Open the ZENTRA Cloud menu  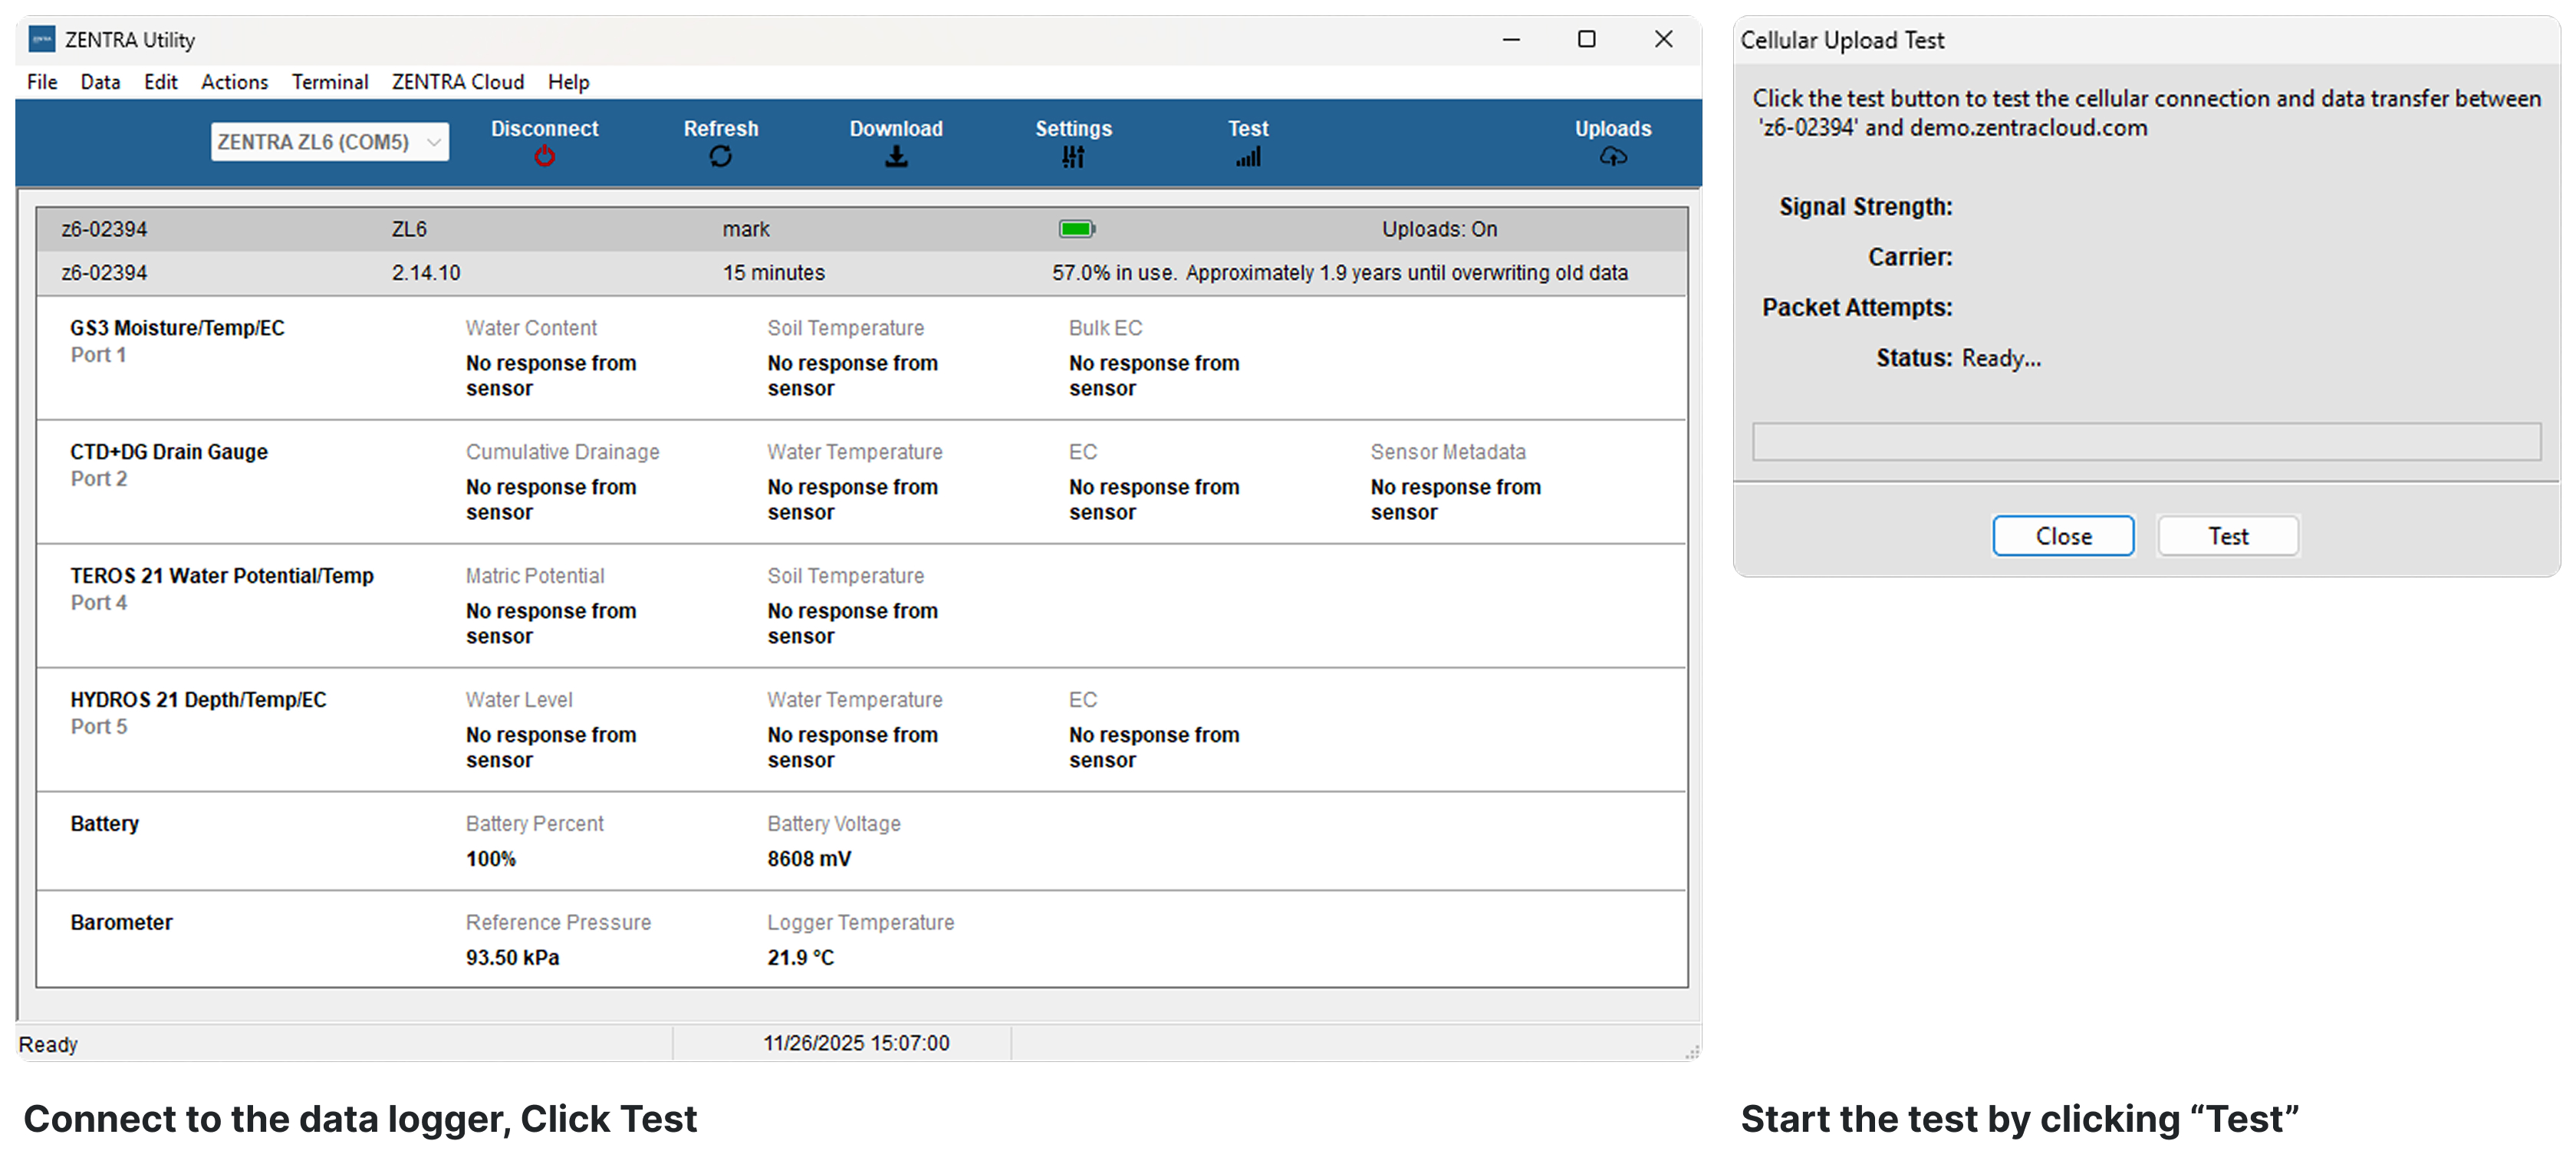pyautogui.click(x=457, y=82)
